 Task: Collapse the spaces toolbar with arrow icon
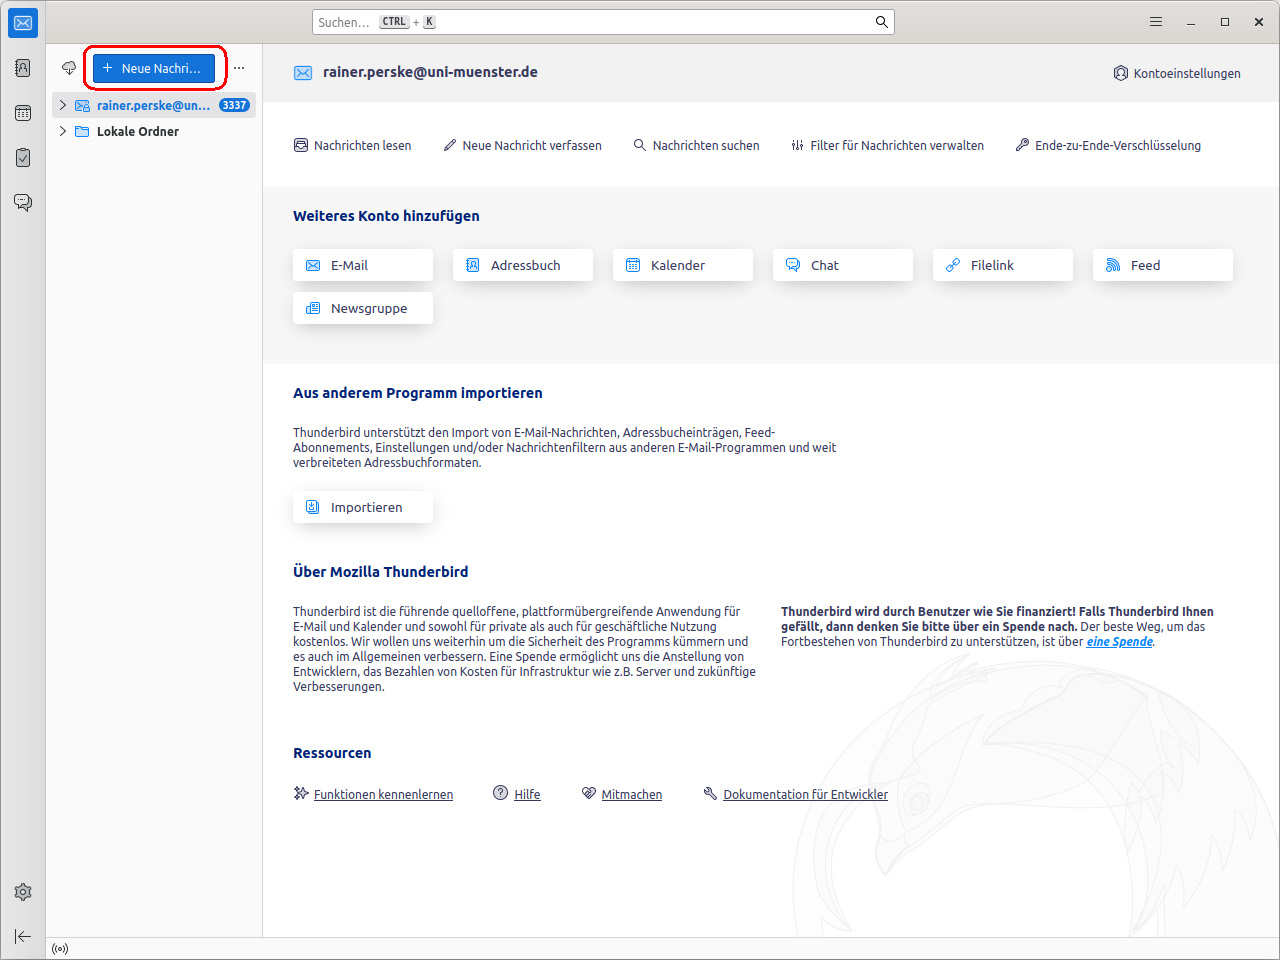point(23,936)
